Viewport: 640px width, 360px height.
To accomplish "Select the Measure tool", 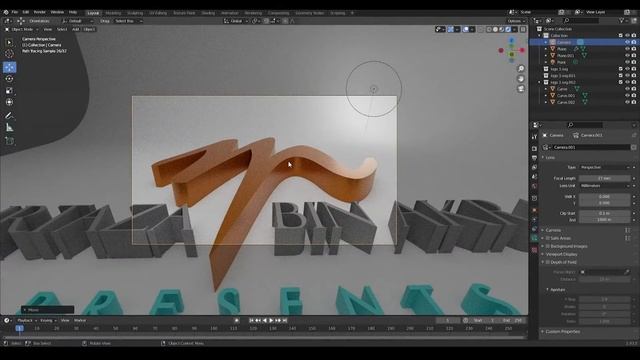I will click(x=9, y=128).
